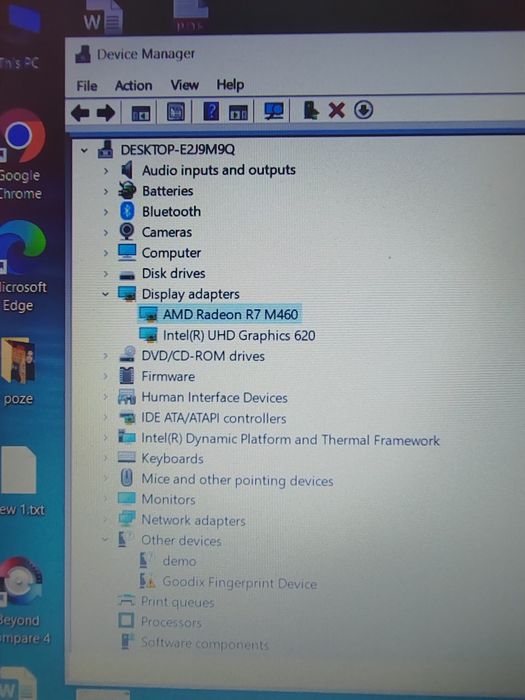
Task: Select IDE ATA/ATAPI controllers label
Action: tap(214, 418)
